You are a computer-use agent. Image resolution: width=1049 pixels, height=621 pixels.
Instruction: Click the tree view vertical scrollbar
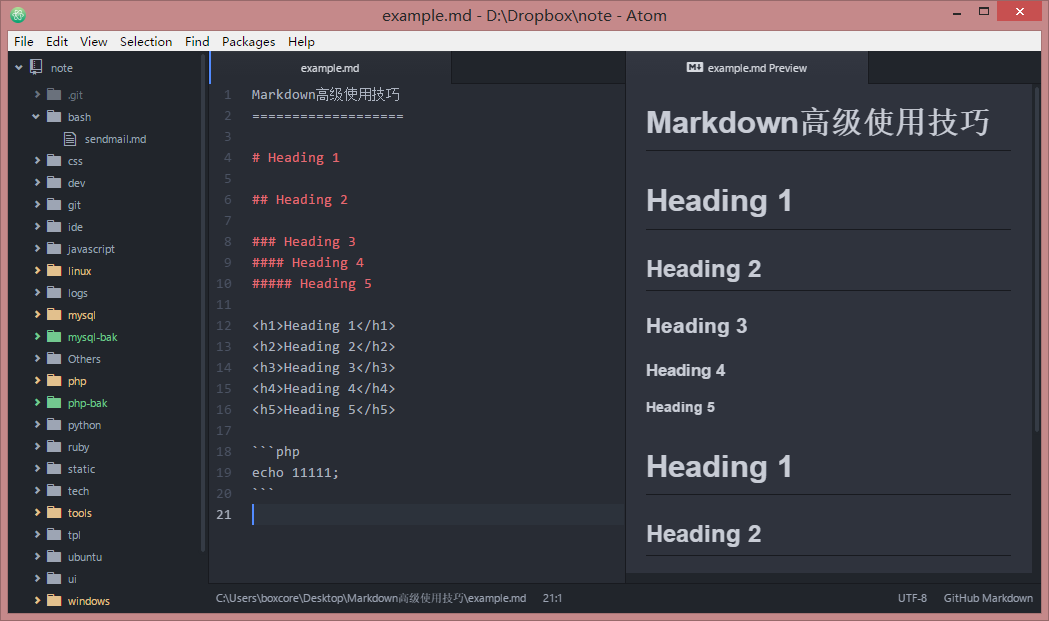[x=203, y=304]
